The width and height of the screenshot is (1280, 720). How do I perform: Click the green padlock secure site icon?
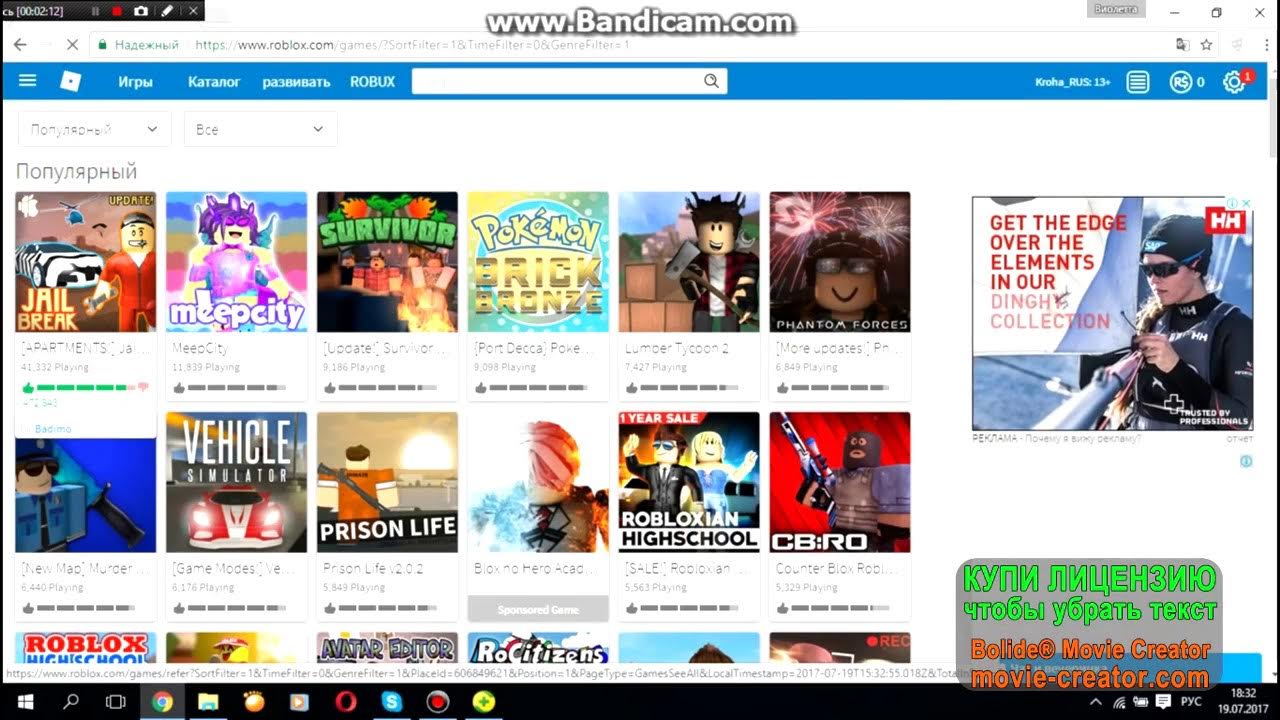102,45
